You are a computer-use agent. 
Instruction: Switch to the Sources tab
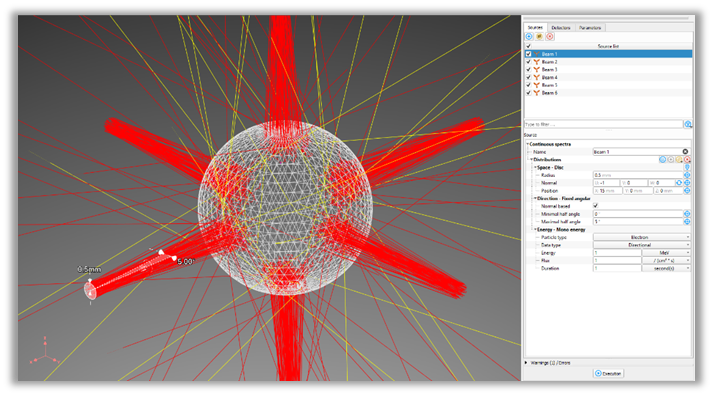pyautogui.click(x=535, y=28)
